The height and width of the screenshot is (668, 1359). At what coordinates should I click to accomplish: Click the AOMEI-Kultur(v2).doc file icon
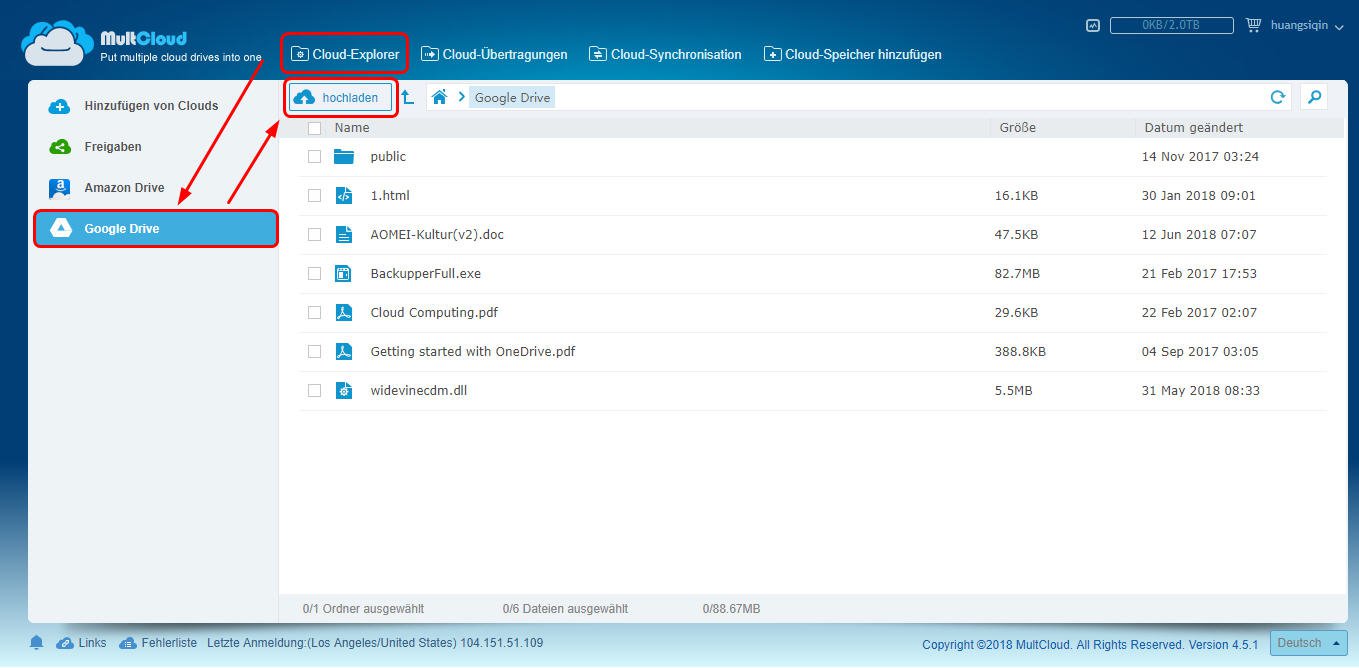(x=344, y=234)
